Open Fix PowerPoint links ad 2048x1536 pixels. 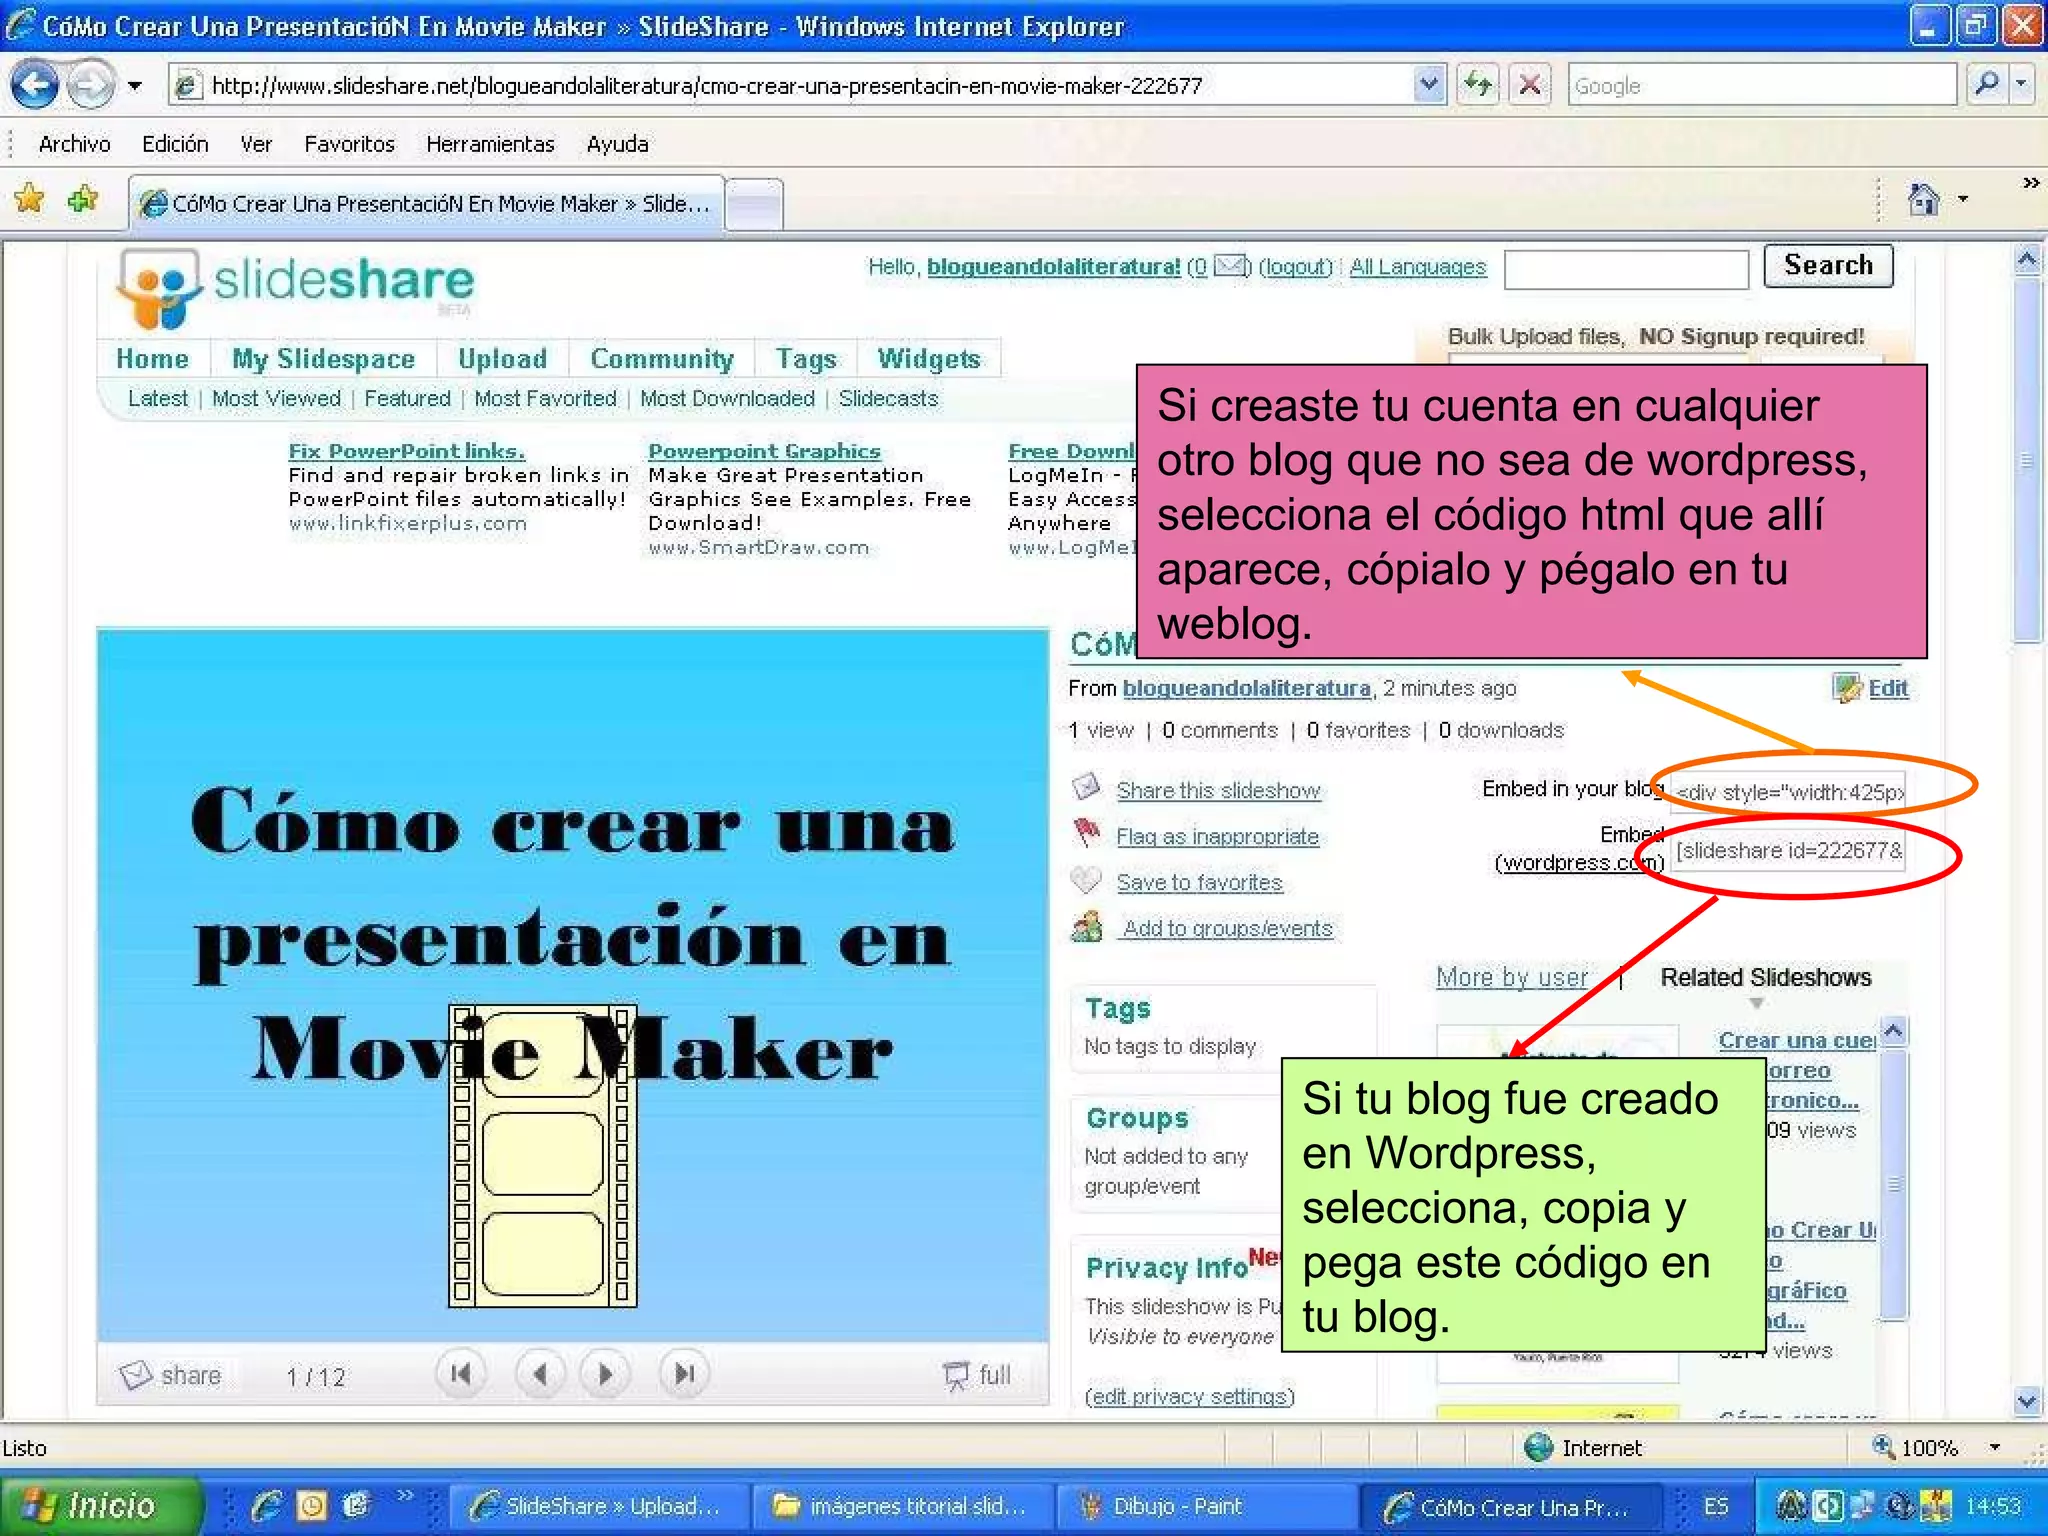click(x=406, y=451)
